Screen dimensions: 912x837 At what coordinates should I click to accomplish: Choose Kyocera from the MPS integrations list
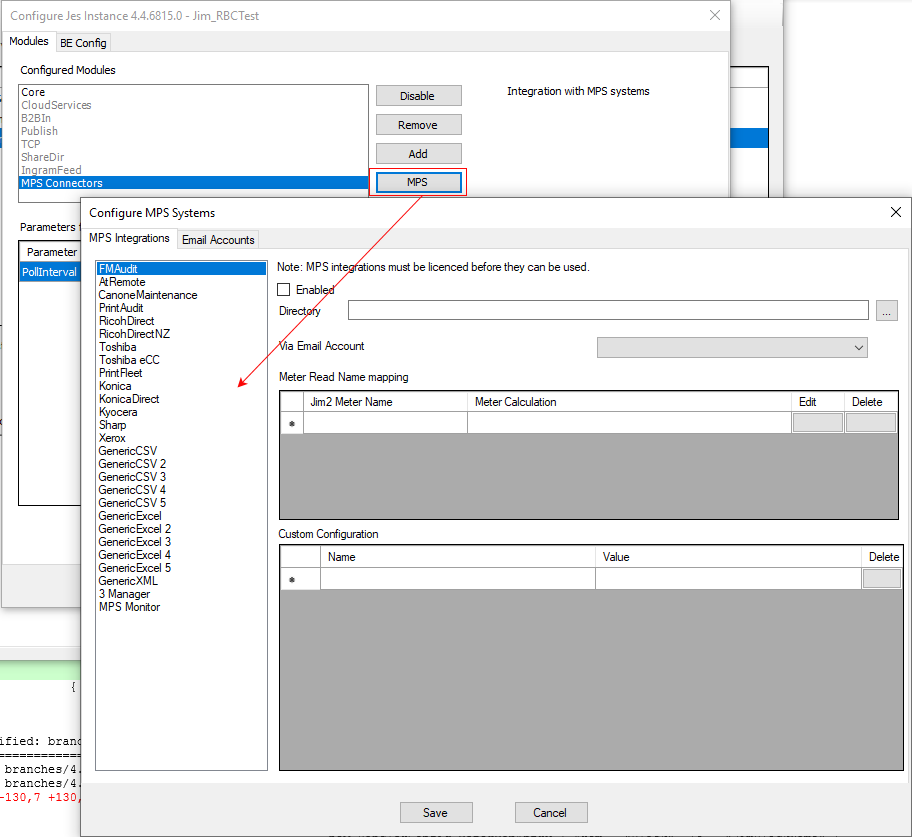pyautogui.click(x=118, y=412)
